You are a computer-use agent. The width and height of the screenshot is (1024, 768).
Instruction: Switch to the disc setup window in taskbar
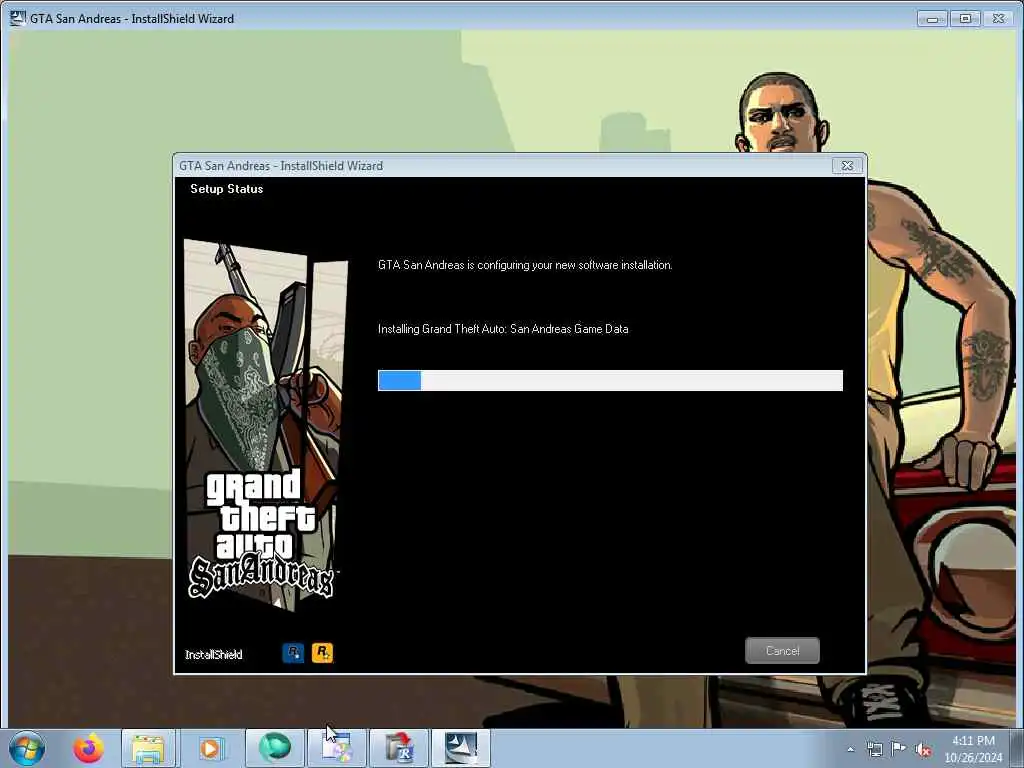coord(337,748)
